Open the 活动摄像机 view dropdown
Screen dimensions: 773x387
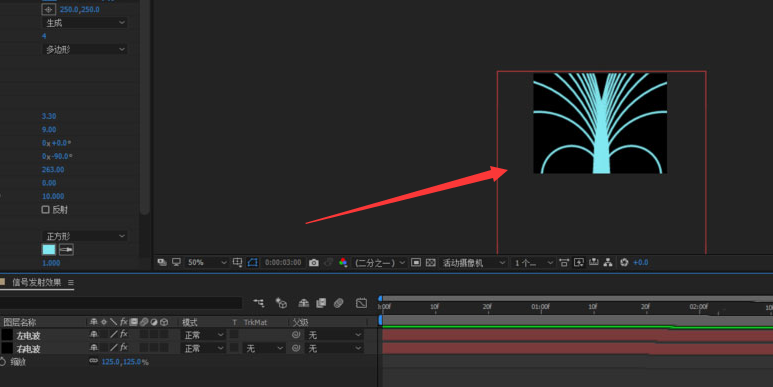coord(473,263)
